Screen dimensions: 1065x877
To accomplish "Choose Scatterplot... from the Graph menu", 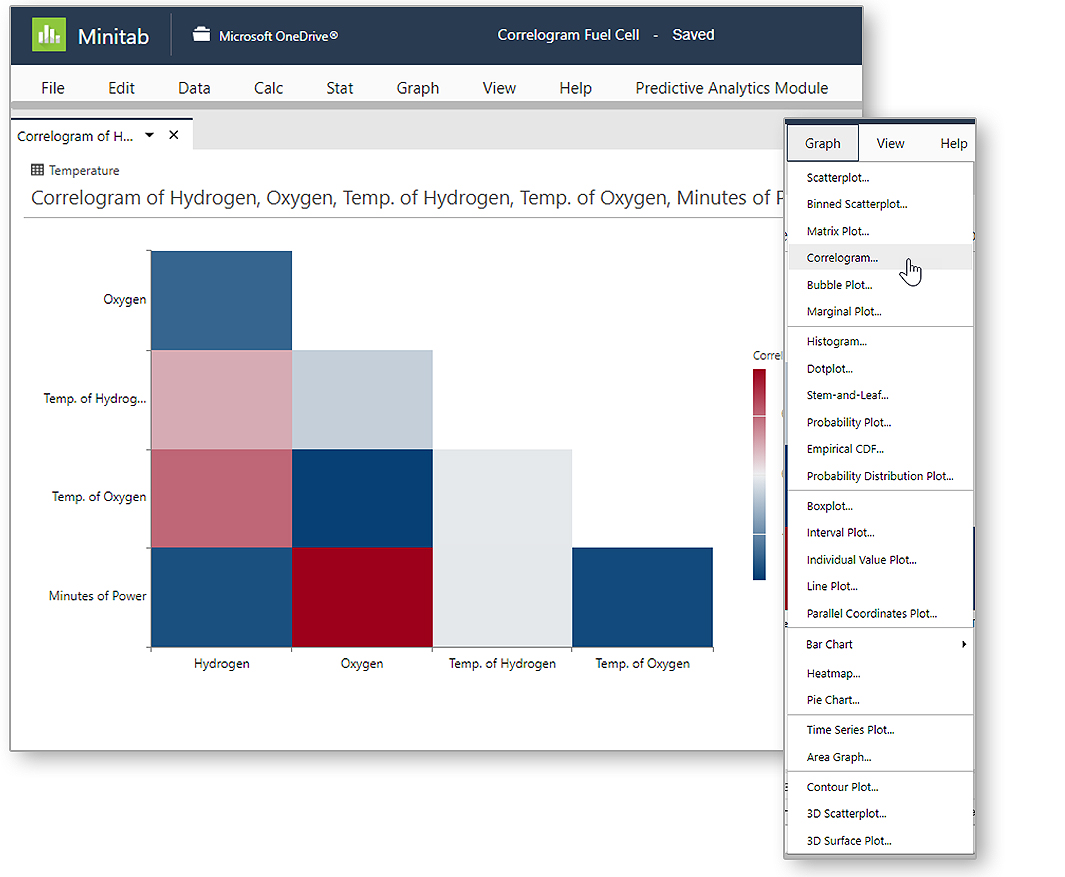I will 880,177.
